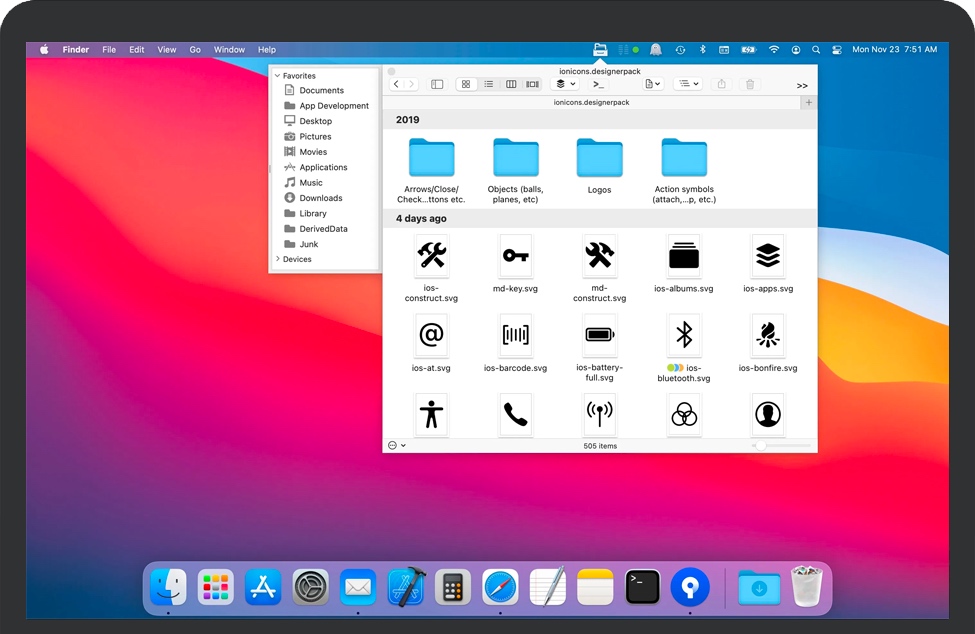Viewport: 975px width, 634px height.
Task: Switch to list view
Action: [x=488, y=85]
